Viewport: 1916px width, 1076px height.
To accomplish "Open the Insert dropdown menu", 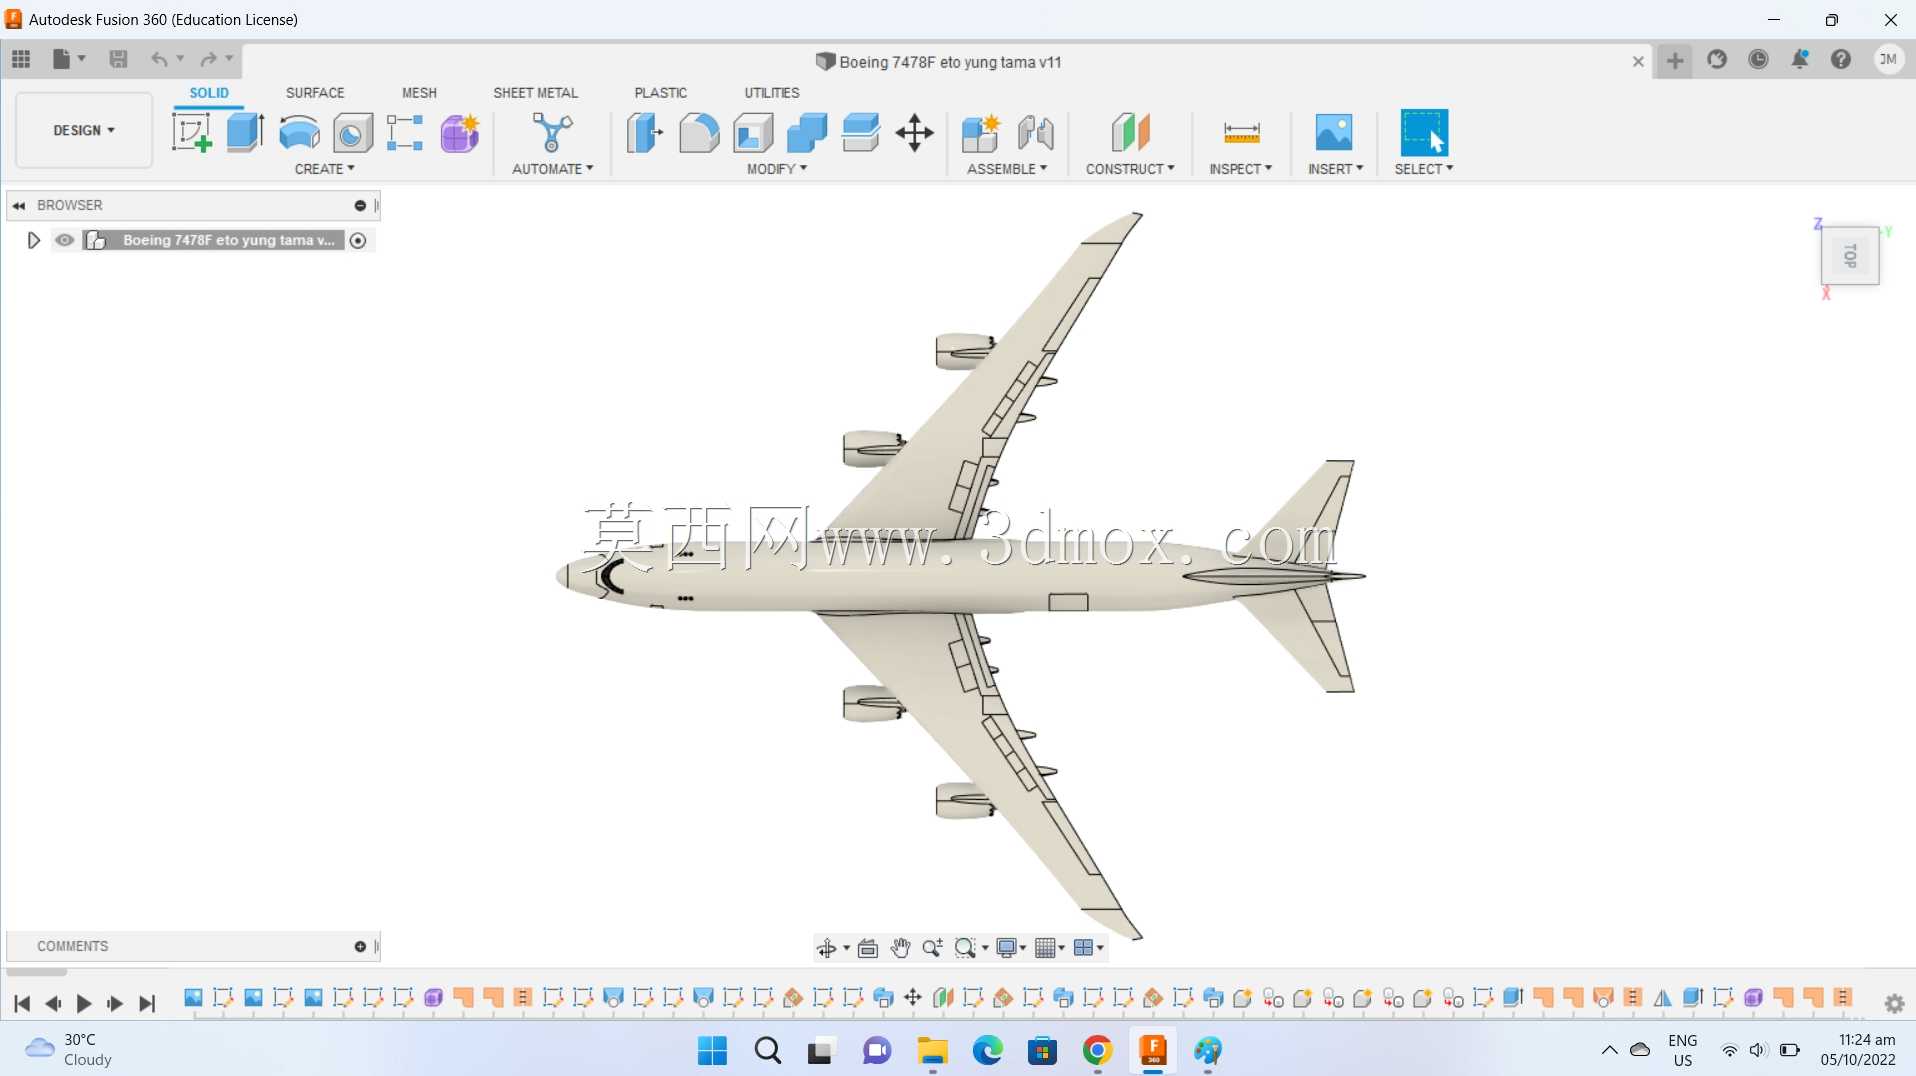I will pyautogui.click(x=1335, y=169).
